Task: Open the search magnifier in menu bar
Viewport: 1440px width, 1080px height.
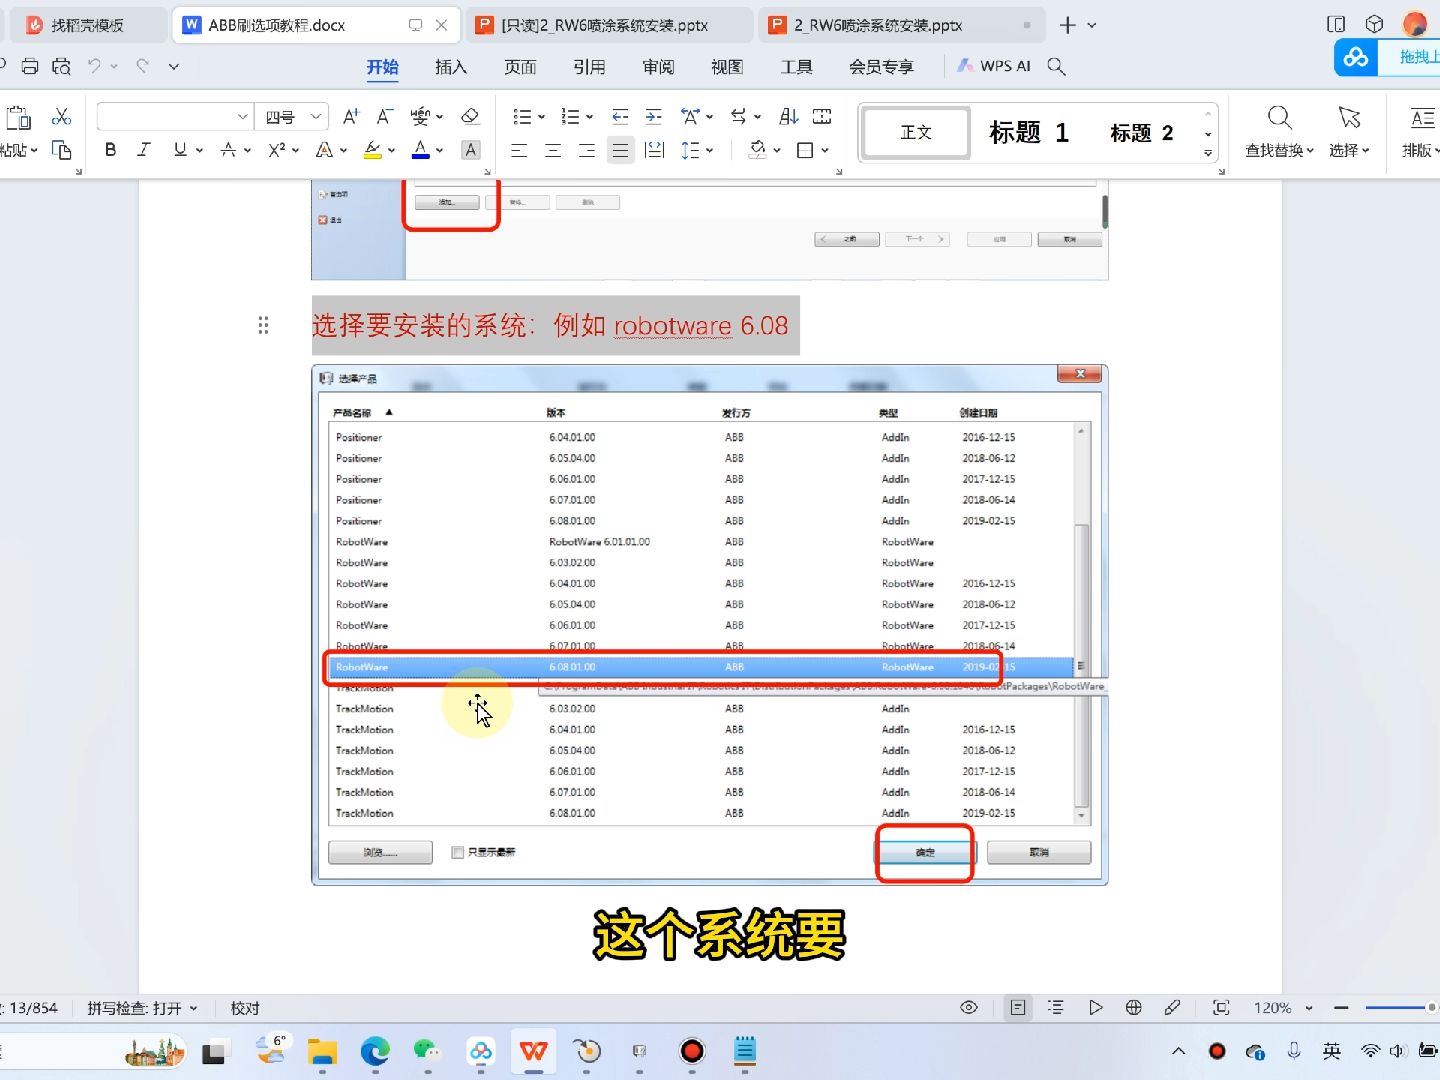Action: 1056,67
